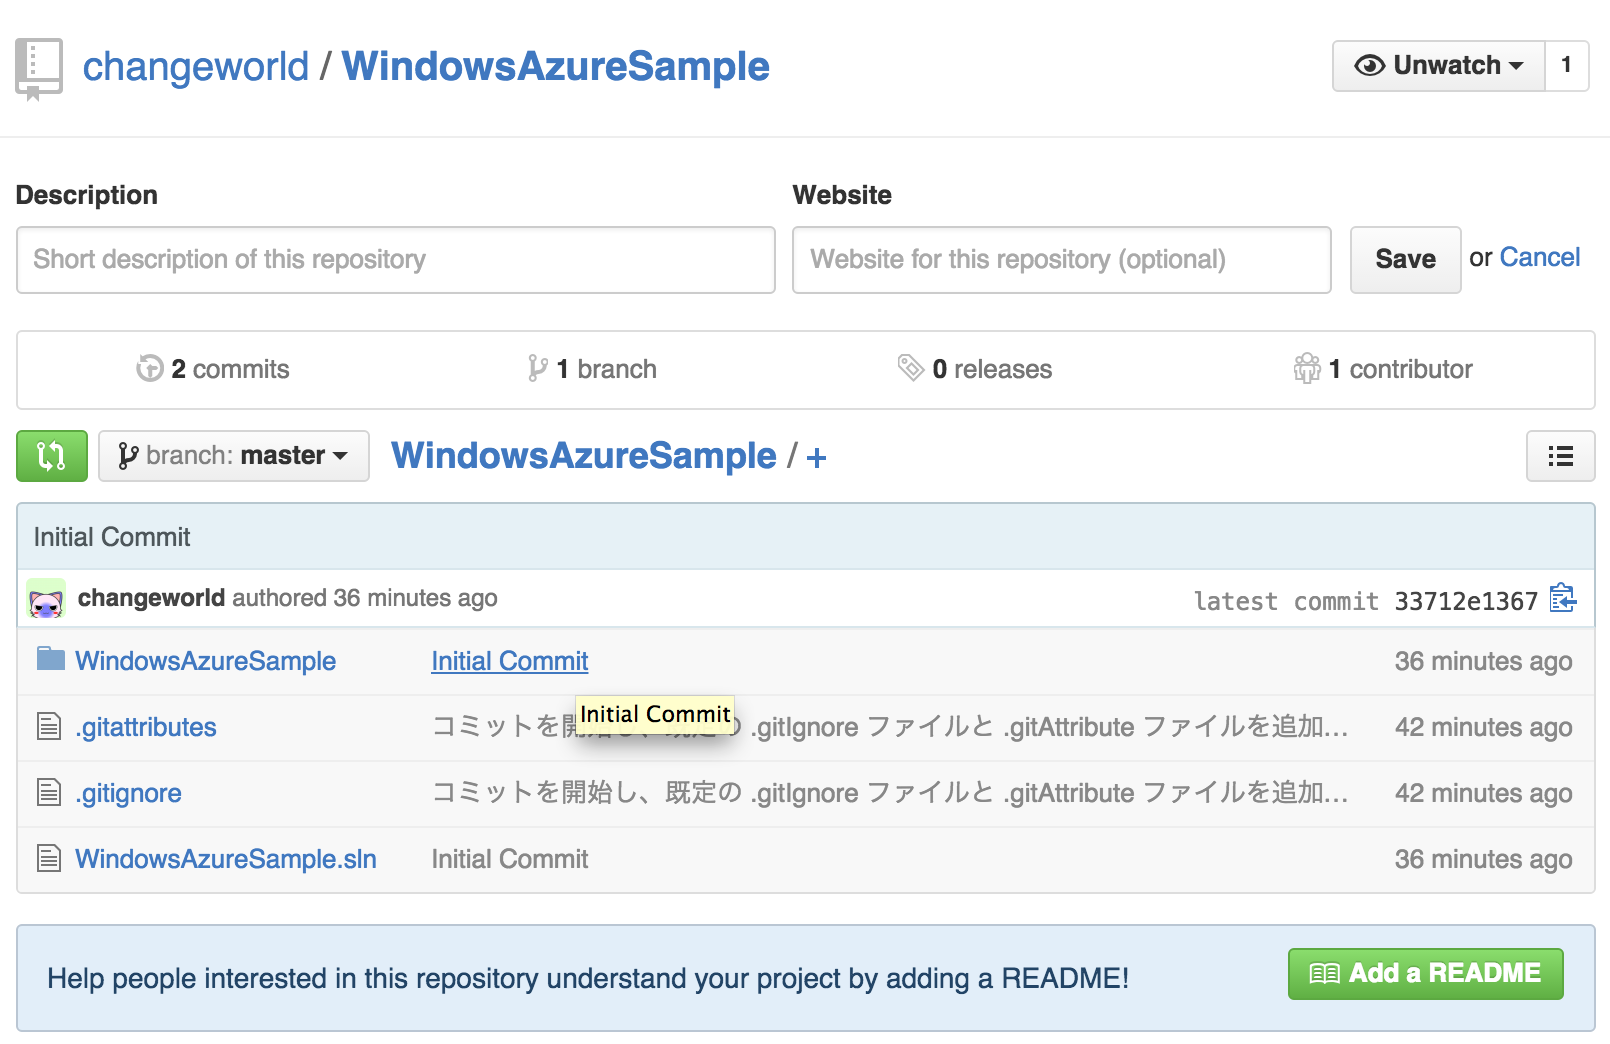Viewport: 1610px width, 1044px height.
Task: Open the 2 commits tab
Action: [213, 369]
